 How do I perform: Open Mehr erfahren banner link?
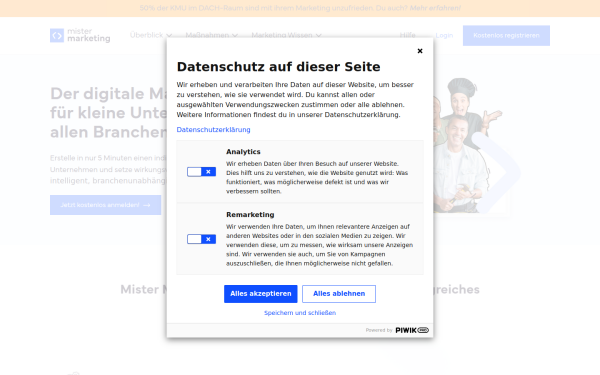point(435,8)
